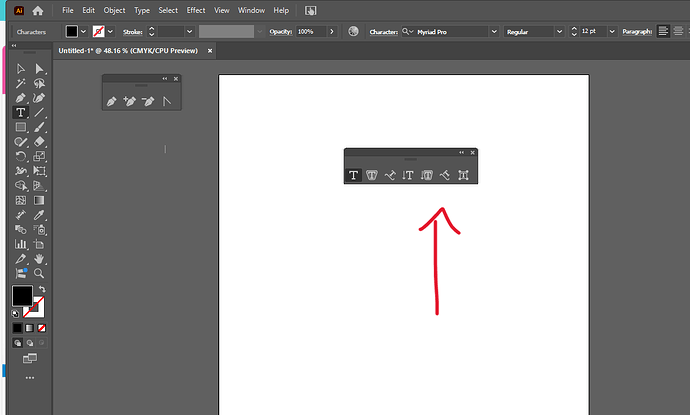Select the Direct Selection tool
The image size is (690, 415).
tap(39, 69)
